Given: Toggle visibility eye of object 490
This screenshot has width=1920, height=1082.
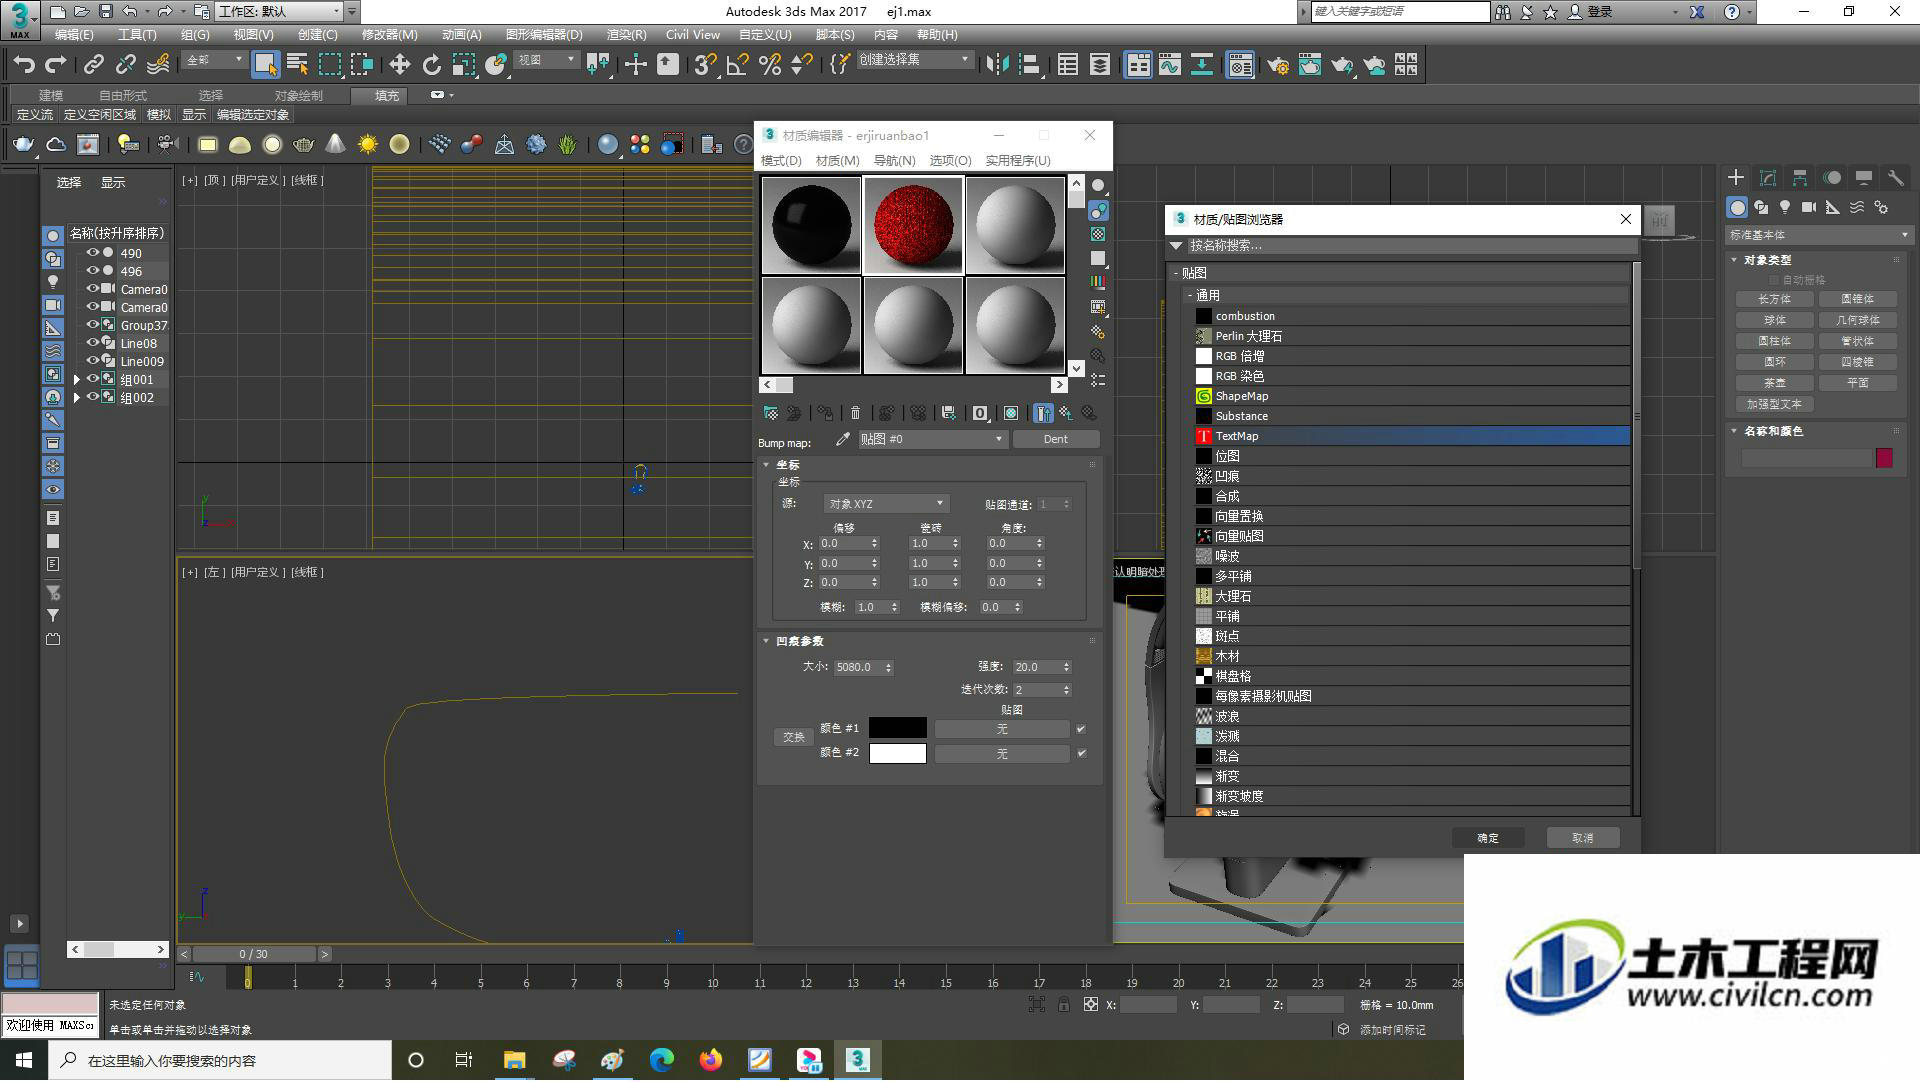Looking at the screenshot, I should 92,253.
